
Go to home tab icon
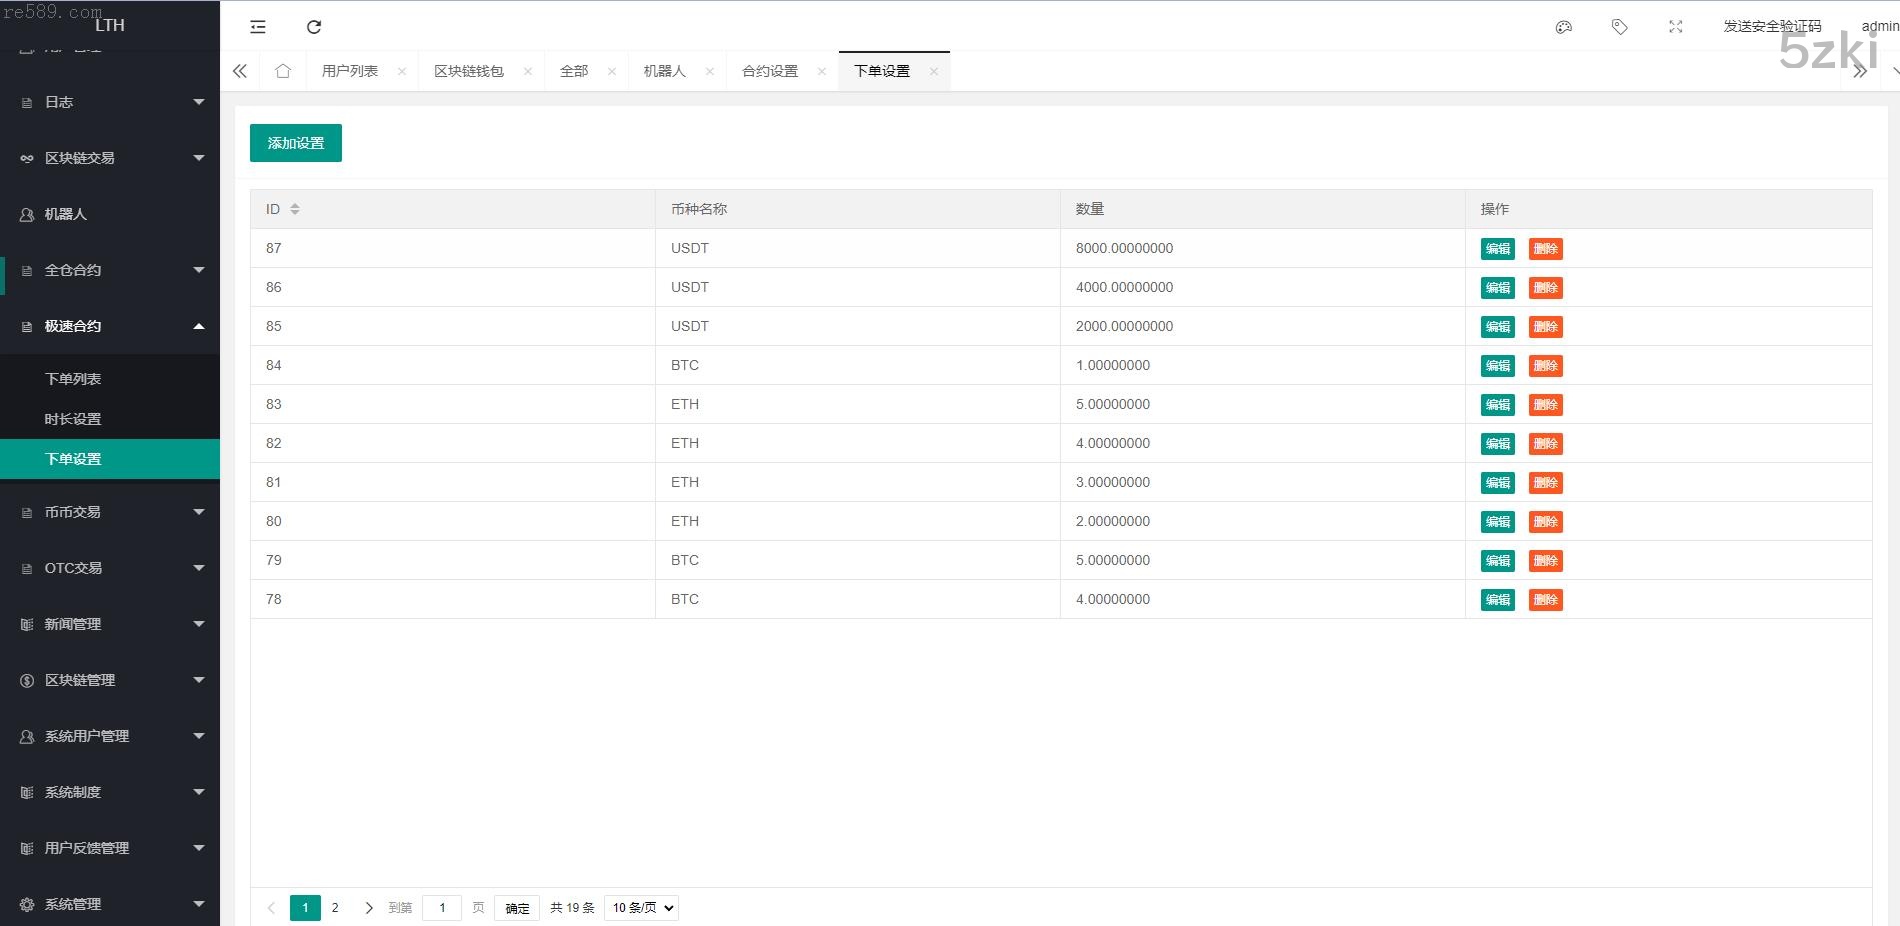[x=283, y=71]
